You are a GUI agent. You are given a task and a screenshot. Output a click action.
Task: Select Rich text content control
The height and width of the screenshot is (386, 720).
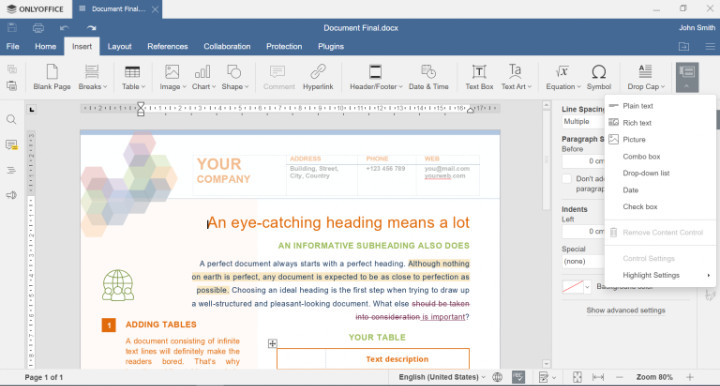coord(660,123)
